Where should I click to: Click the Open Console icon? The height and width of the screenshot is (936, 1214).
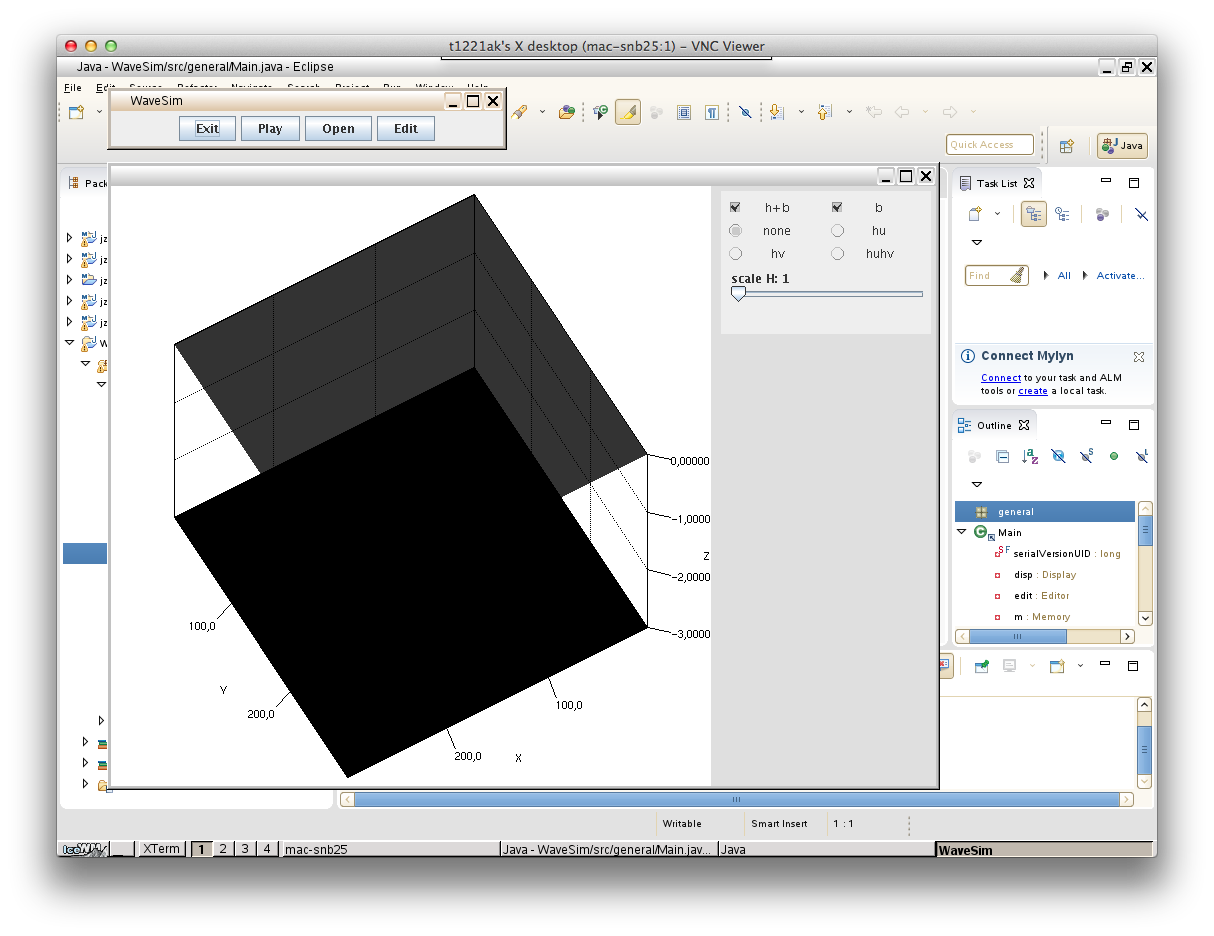click(x=1056, y=666)
